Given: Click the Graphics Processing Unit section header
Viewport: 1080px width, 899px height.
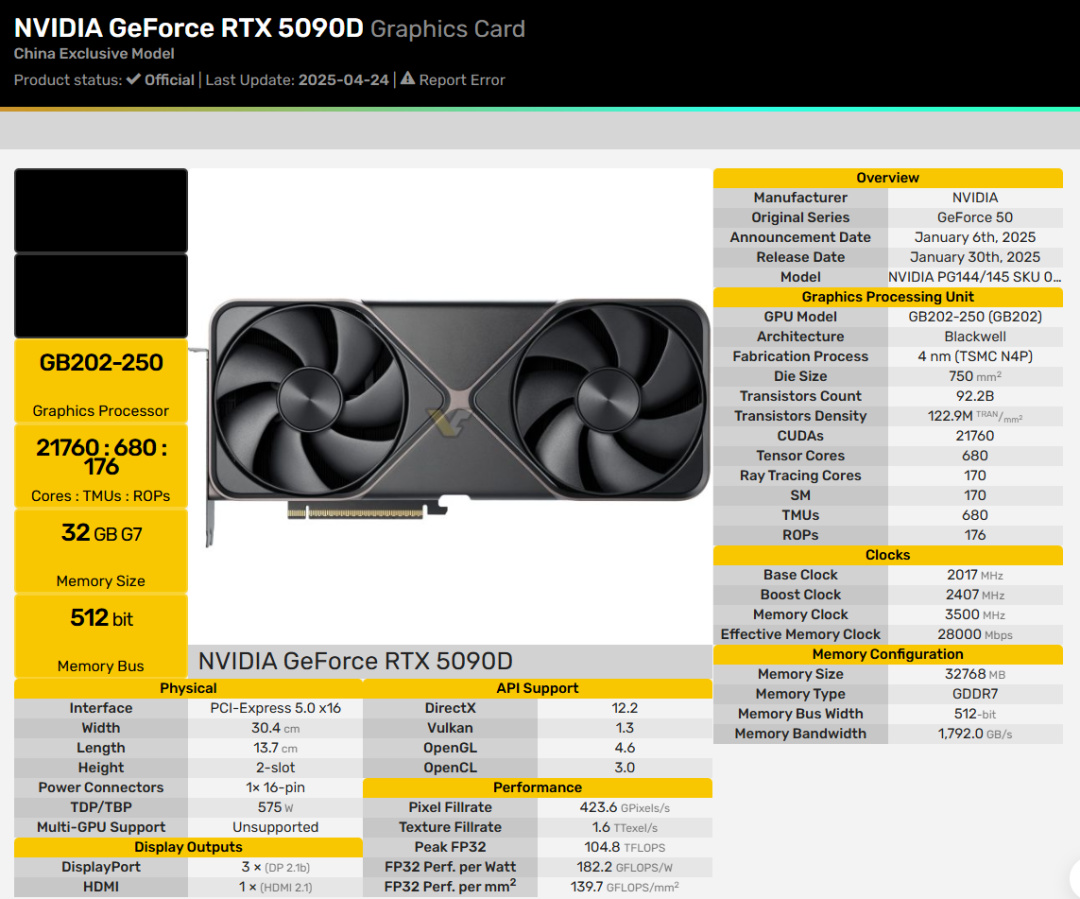Looking at the screenshot, I should click(x=888, y=297).
